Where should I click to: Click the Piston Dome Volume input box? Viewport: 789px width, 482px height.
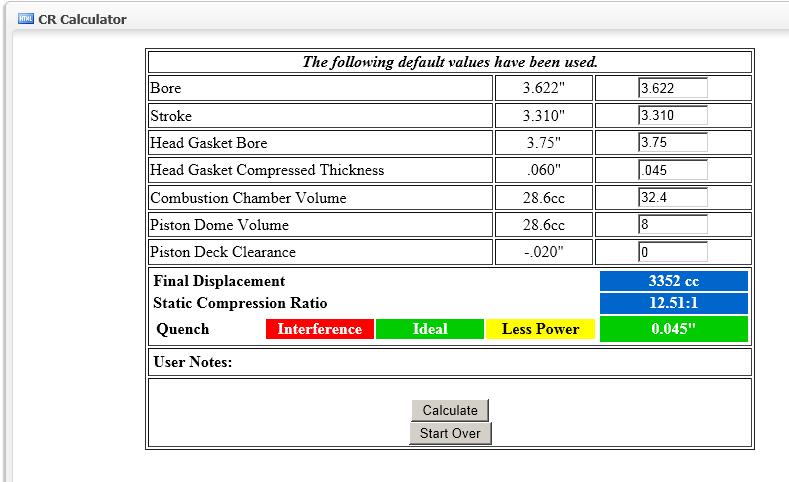click(672, 224)
